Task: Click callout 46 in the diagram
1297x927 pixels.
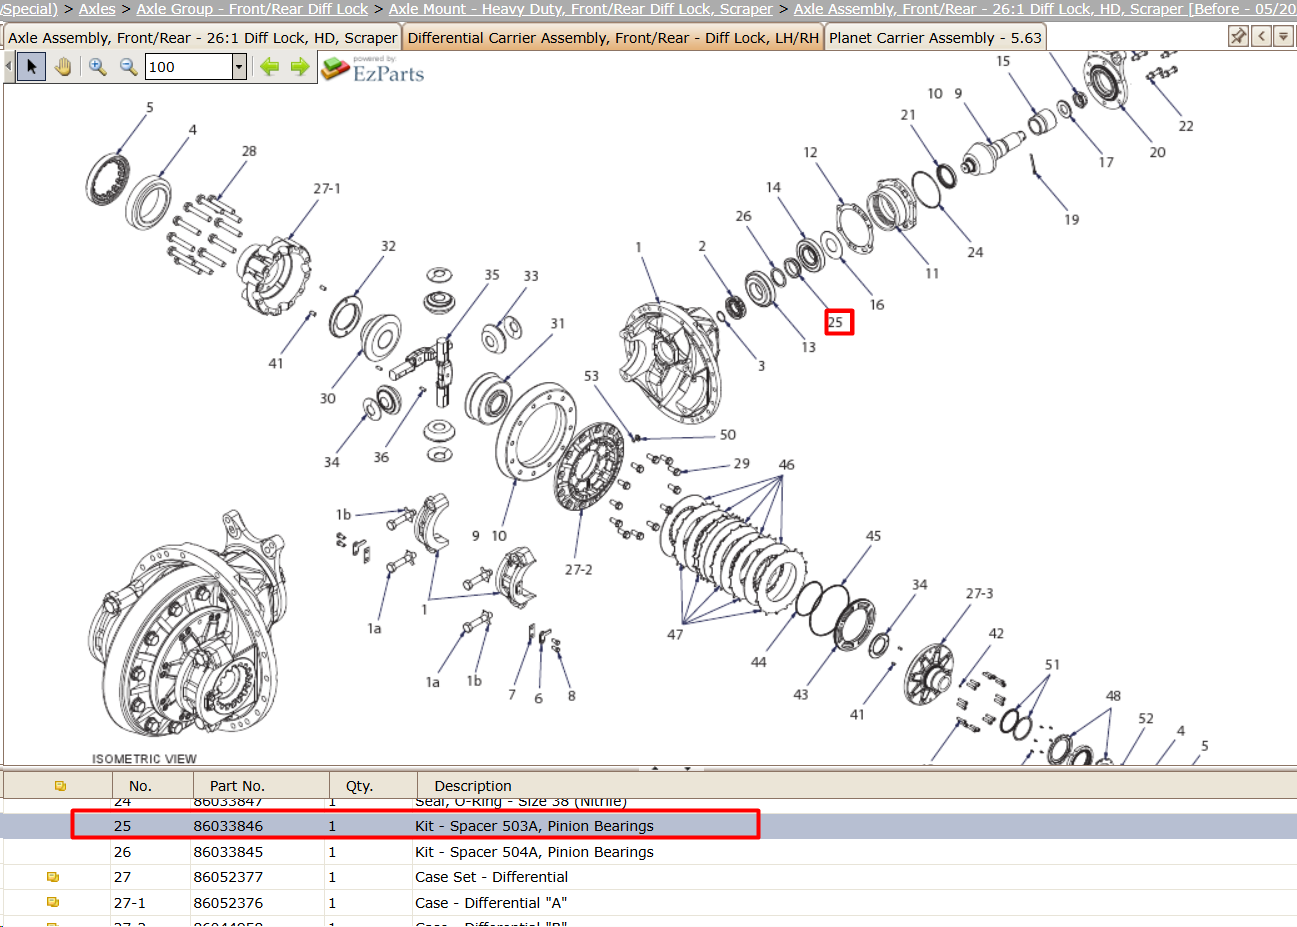Action: click(x=787, y=464)
